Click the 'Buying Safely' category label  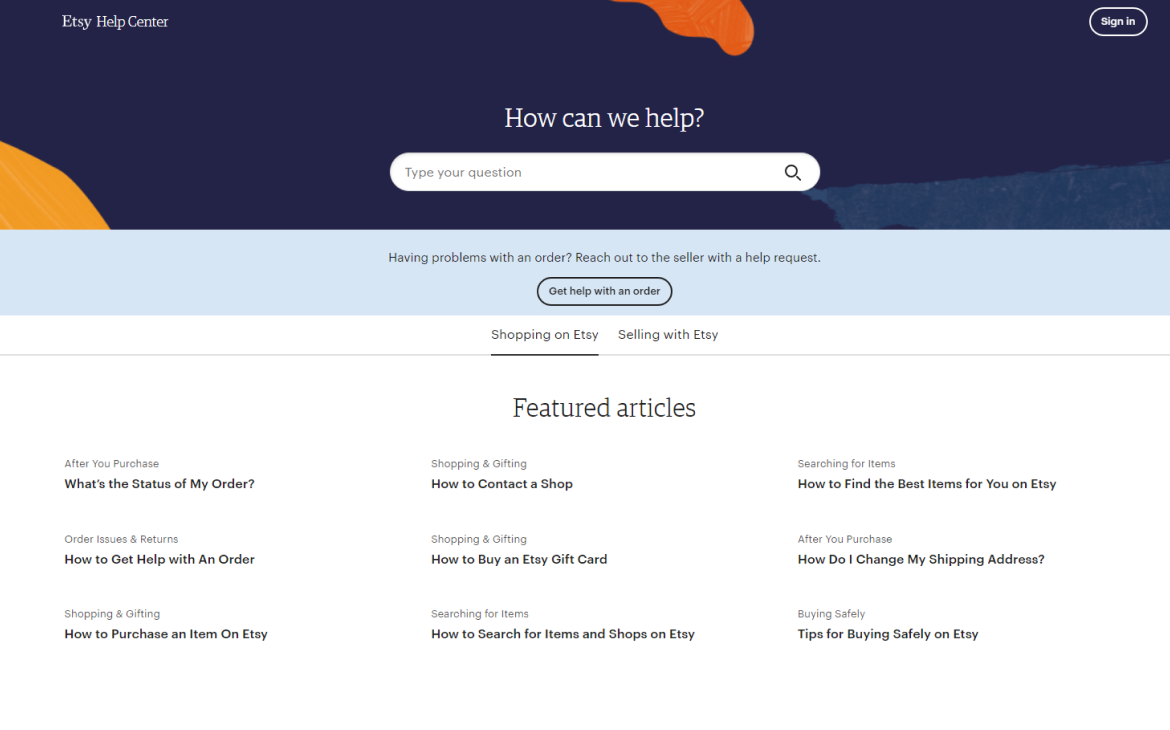[831, 614]
